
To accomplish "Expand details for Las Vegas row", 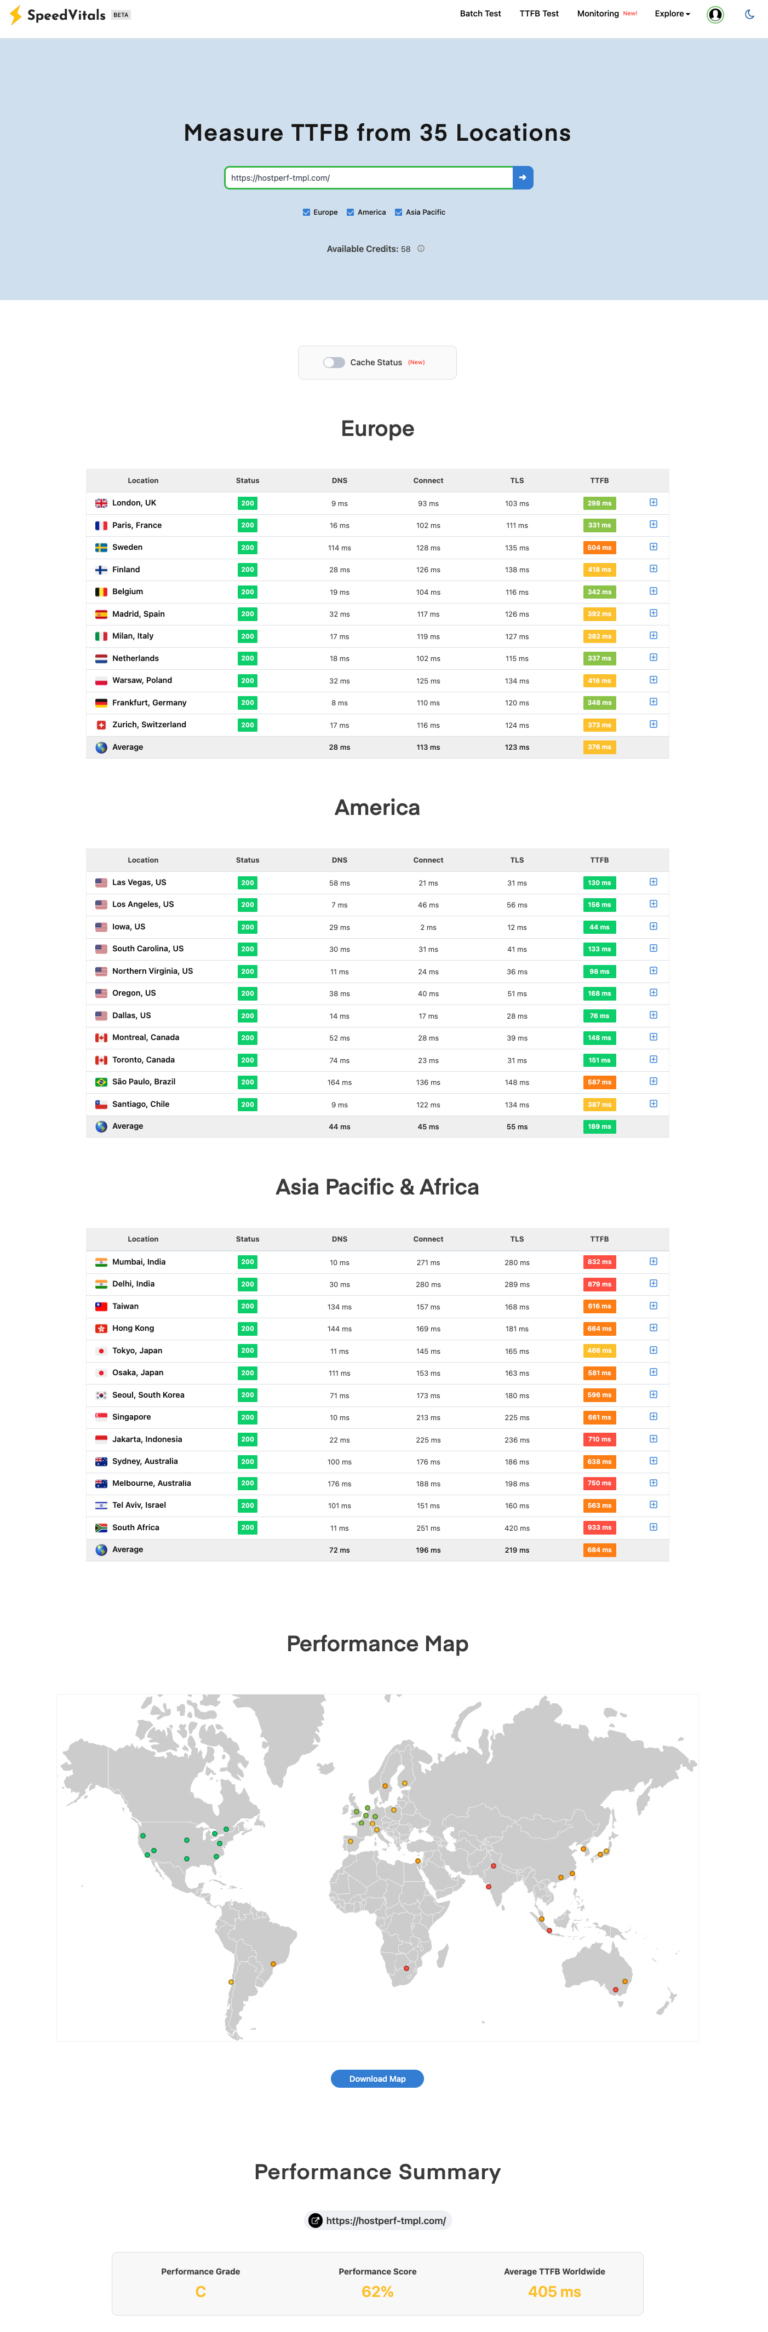I will click(x=653, y=882).
